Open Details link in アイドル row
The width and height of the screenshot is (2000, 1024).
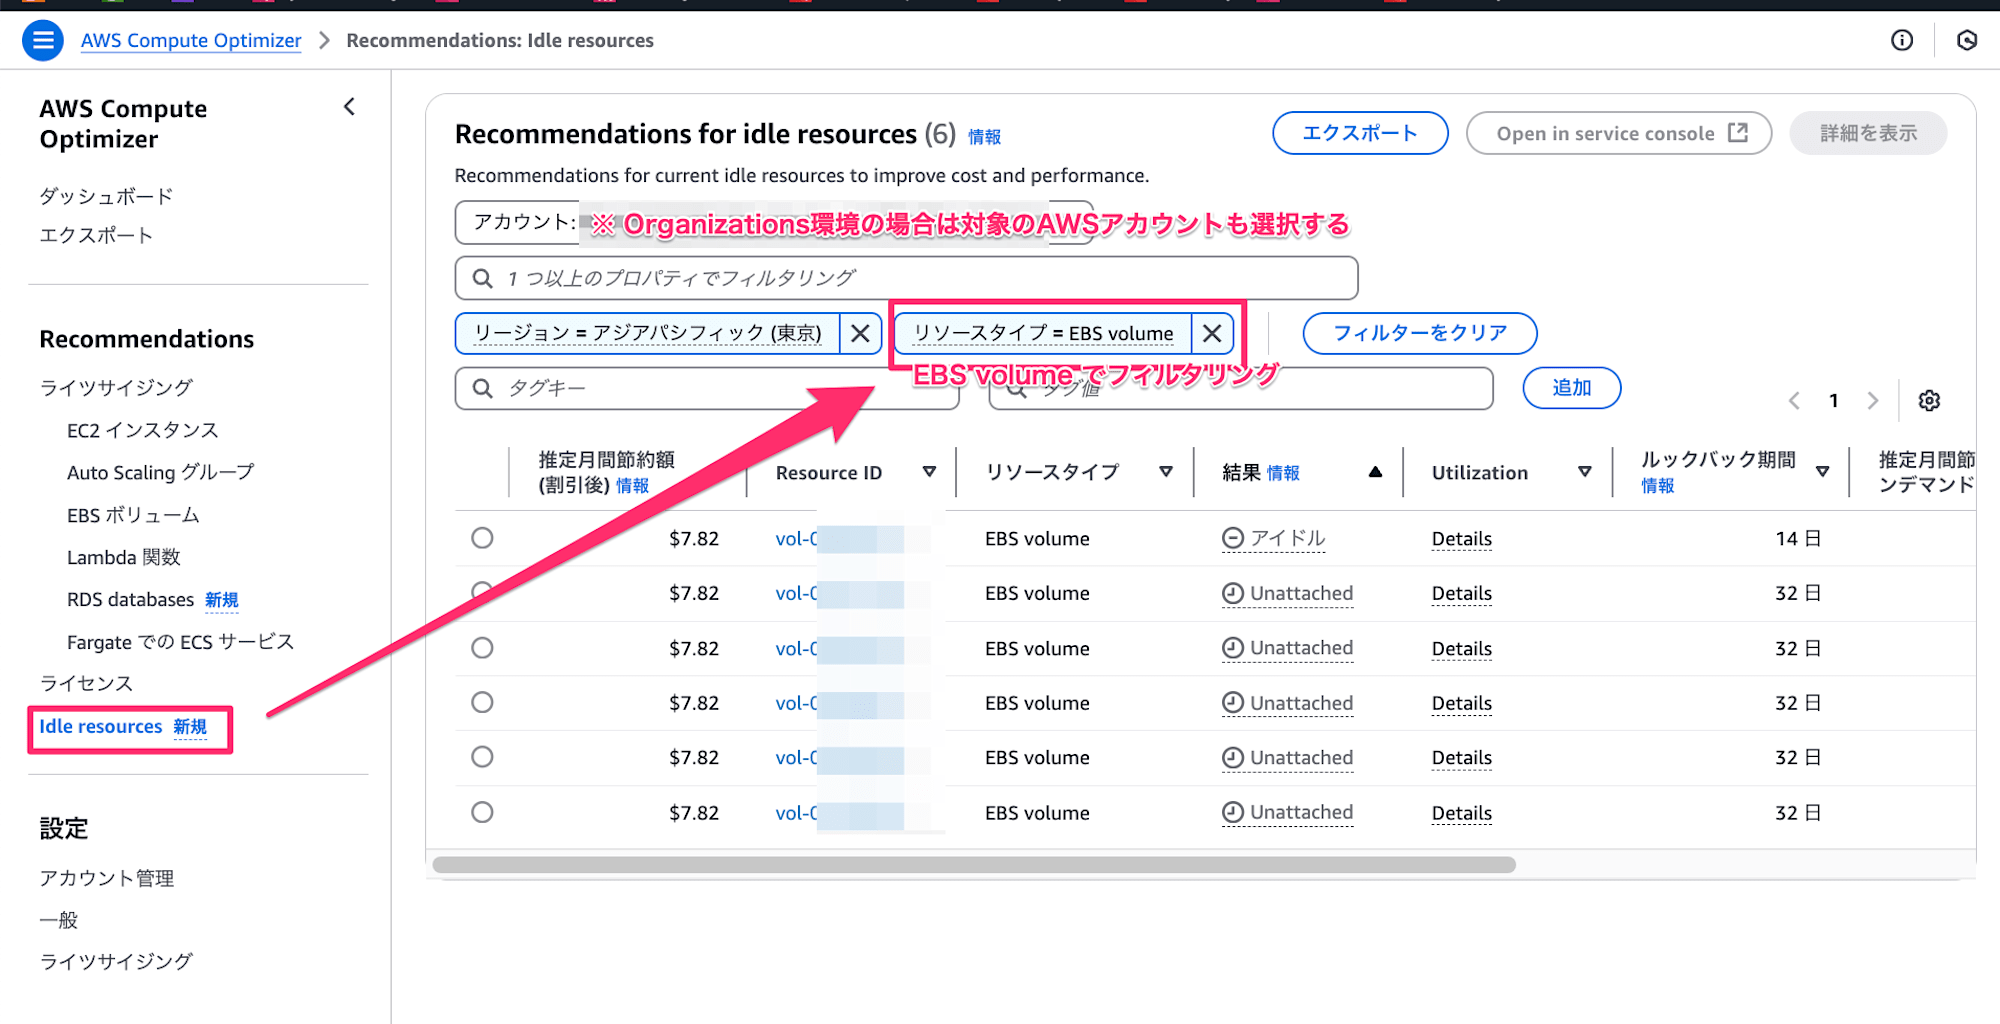pos(1462,539)
